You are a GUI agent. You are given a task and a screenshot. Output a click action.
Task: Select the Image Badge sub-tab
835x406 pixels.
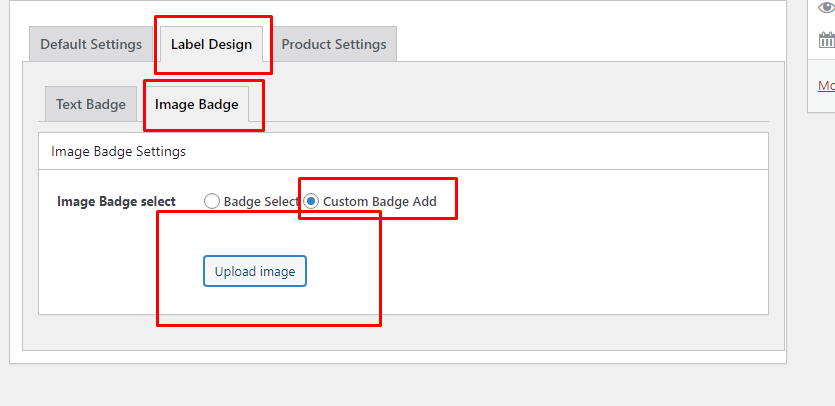[x=196, y=104]
